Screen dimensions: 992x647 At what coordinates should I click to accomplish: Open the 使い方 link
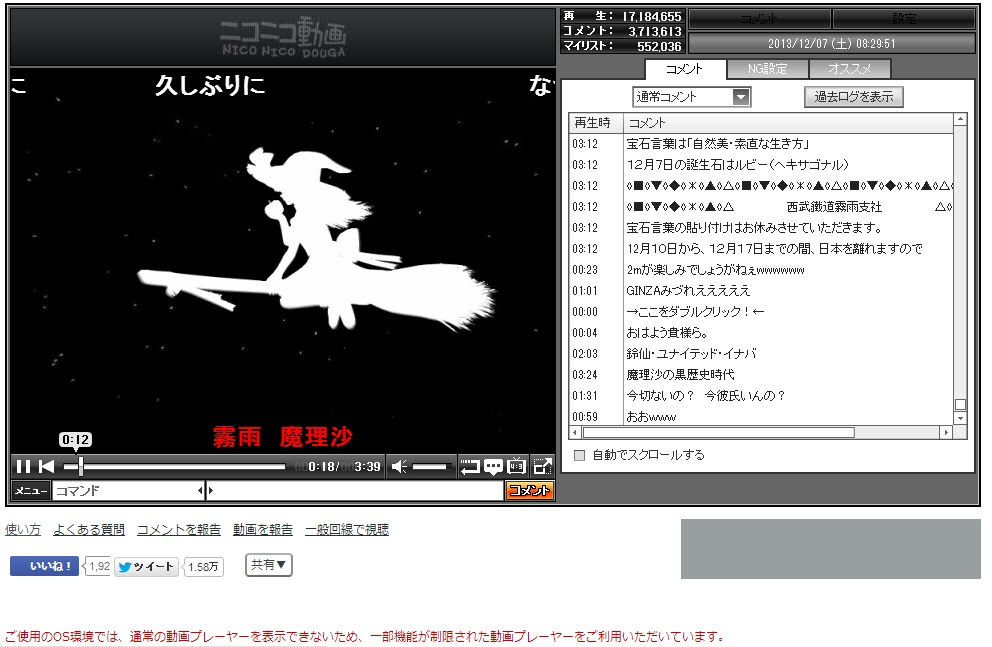23,529
